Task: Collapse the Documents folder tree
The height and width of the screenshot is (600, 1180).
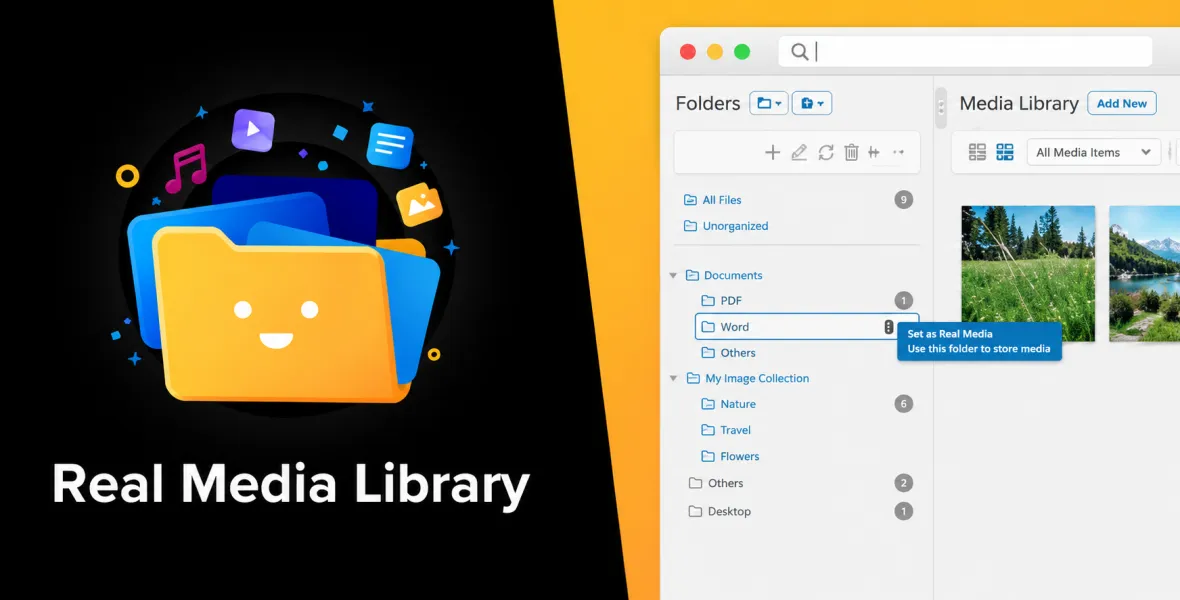Action: coord(673,276)
